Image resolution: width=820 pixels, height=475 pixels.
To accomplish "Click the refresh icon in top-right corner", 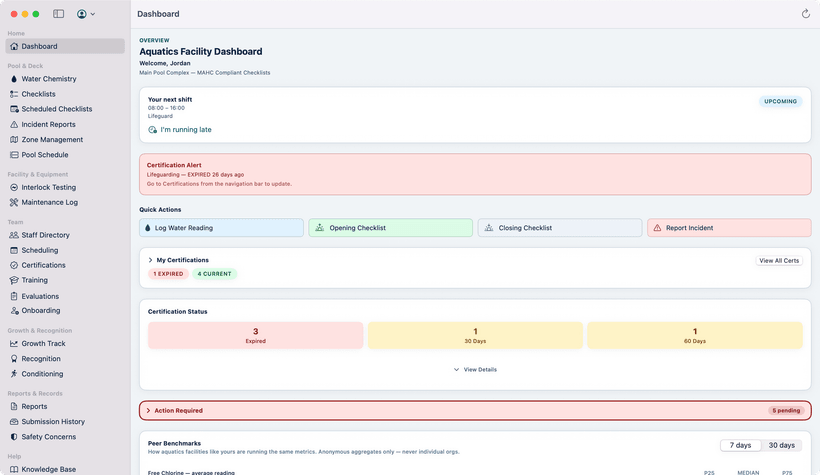I will coord(805,14).
